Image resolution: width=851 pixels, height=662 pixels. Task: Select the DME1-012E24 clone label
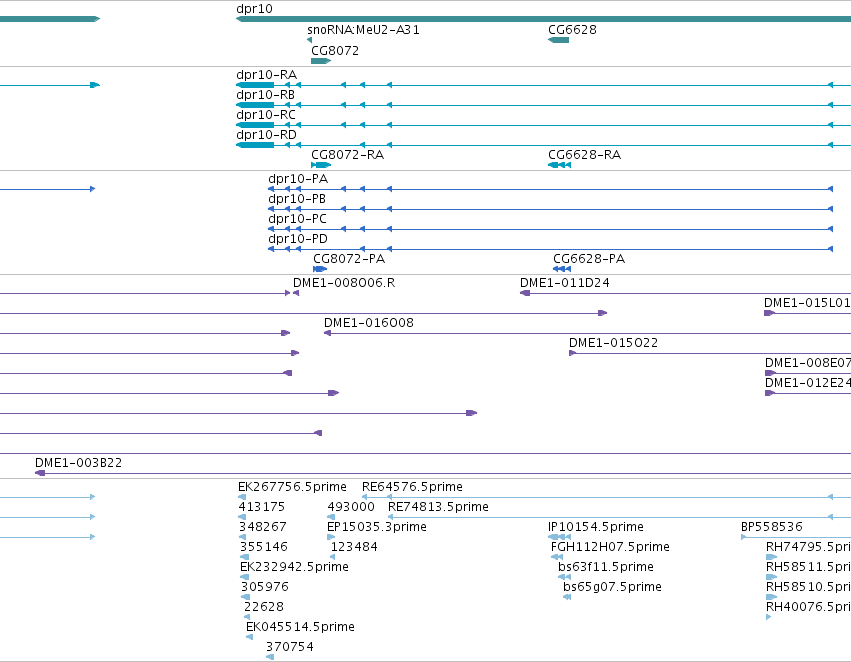point(808,383)
